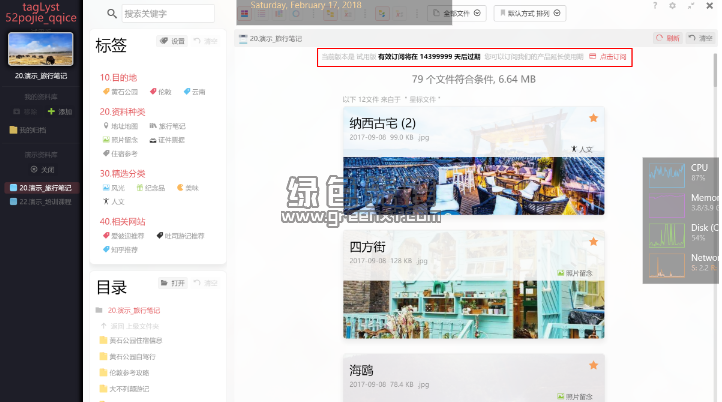
Task: Select the 风光 scenery tag
Action: click(x=114, y=188)
